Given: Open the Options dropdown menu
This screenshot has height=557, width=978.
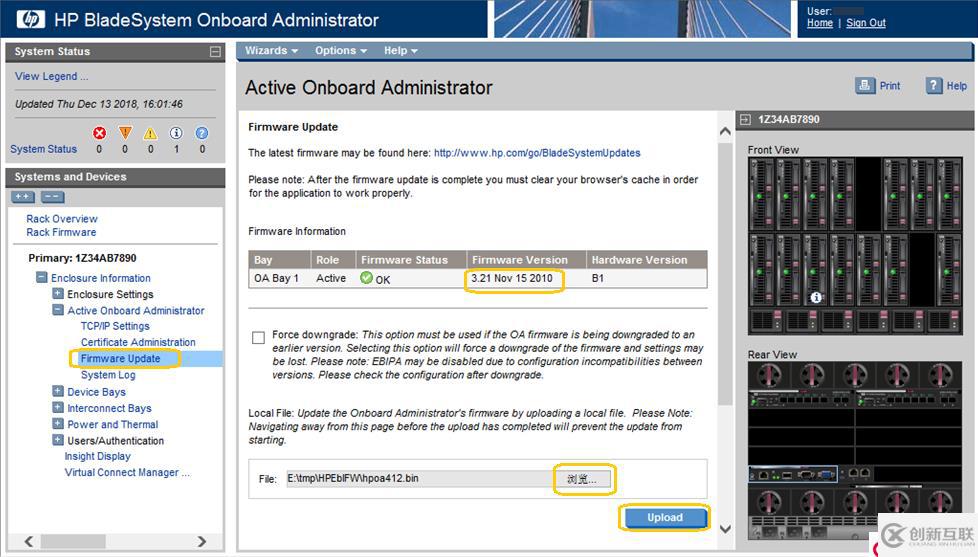Looking at the screenshot, I should pyautogui.click(x=341, y=51).
